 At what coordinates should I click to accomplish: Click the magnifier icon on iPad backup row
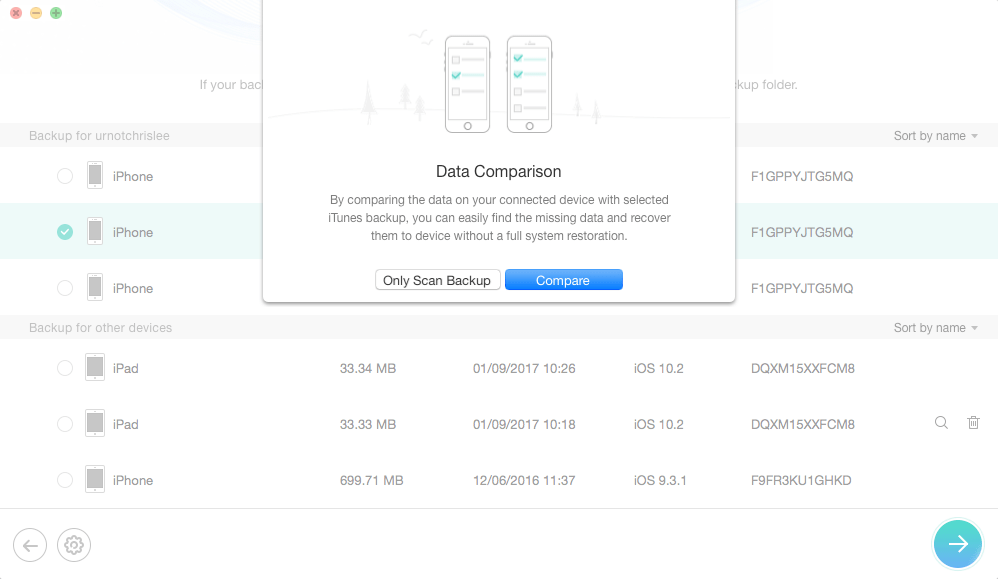[x=941, y=423]
